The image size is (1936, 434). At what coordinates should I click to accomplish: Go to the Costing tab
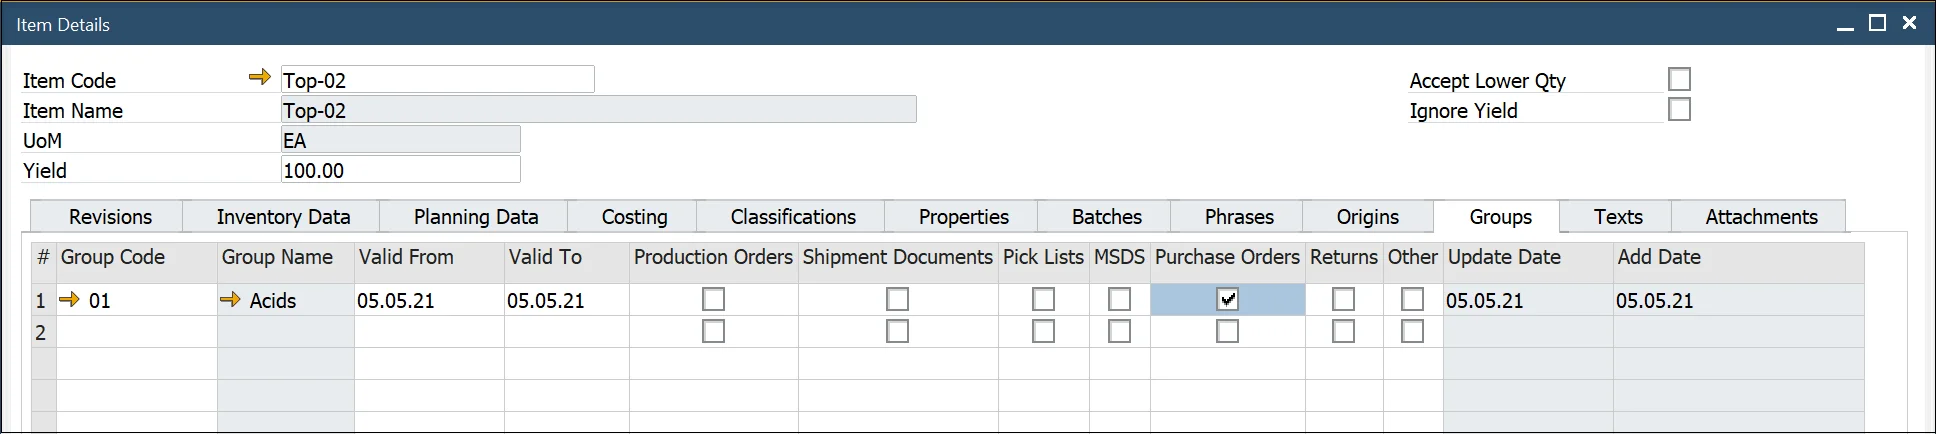634,217
